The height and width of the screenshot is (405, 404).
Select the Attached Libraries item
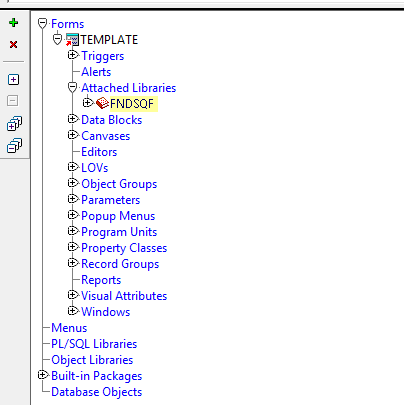129,88
